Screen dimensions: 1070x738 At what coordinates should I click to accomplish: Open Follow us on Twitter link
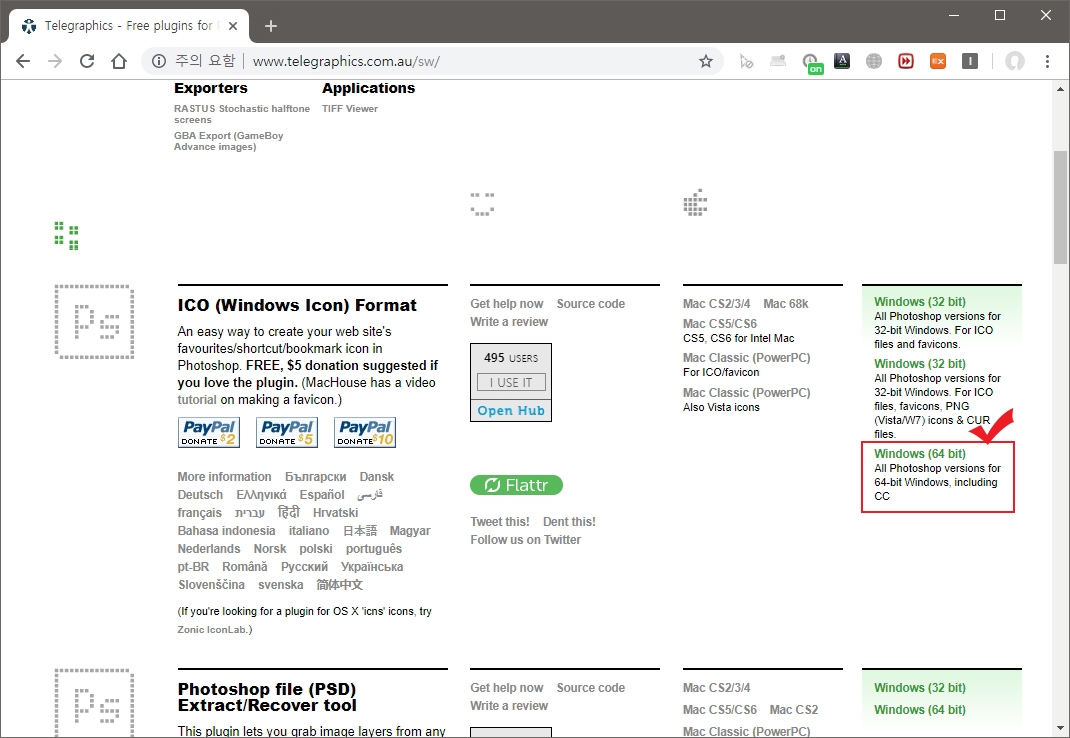[x=525, y=539]
